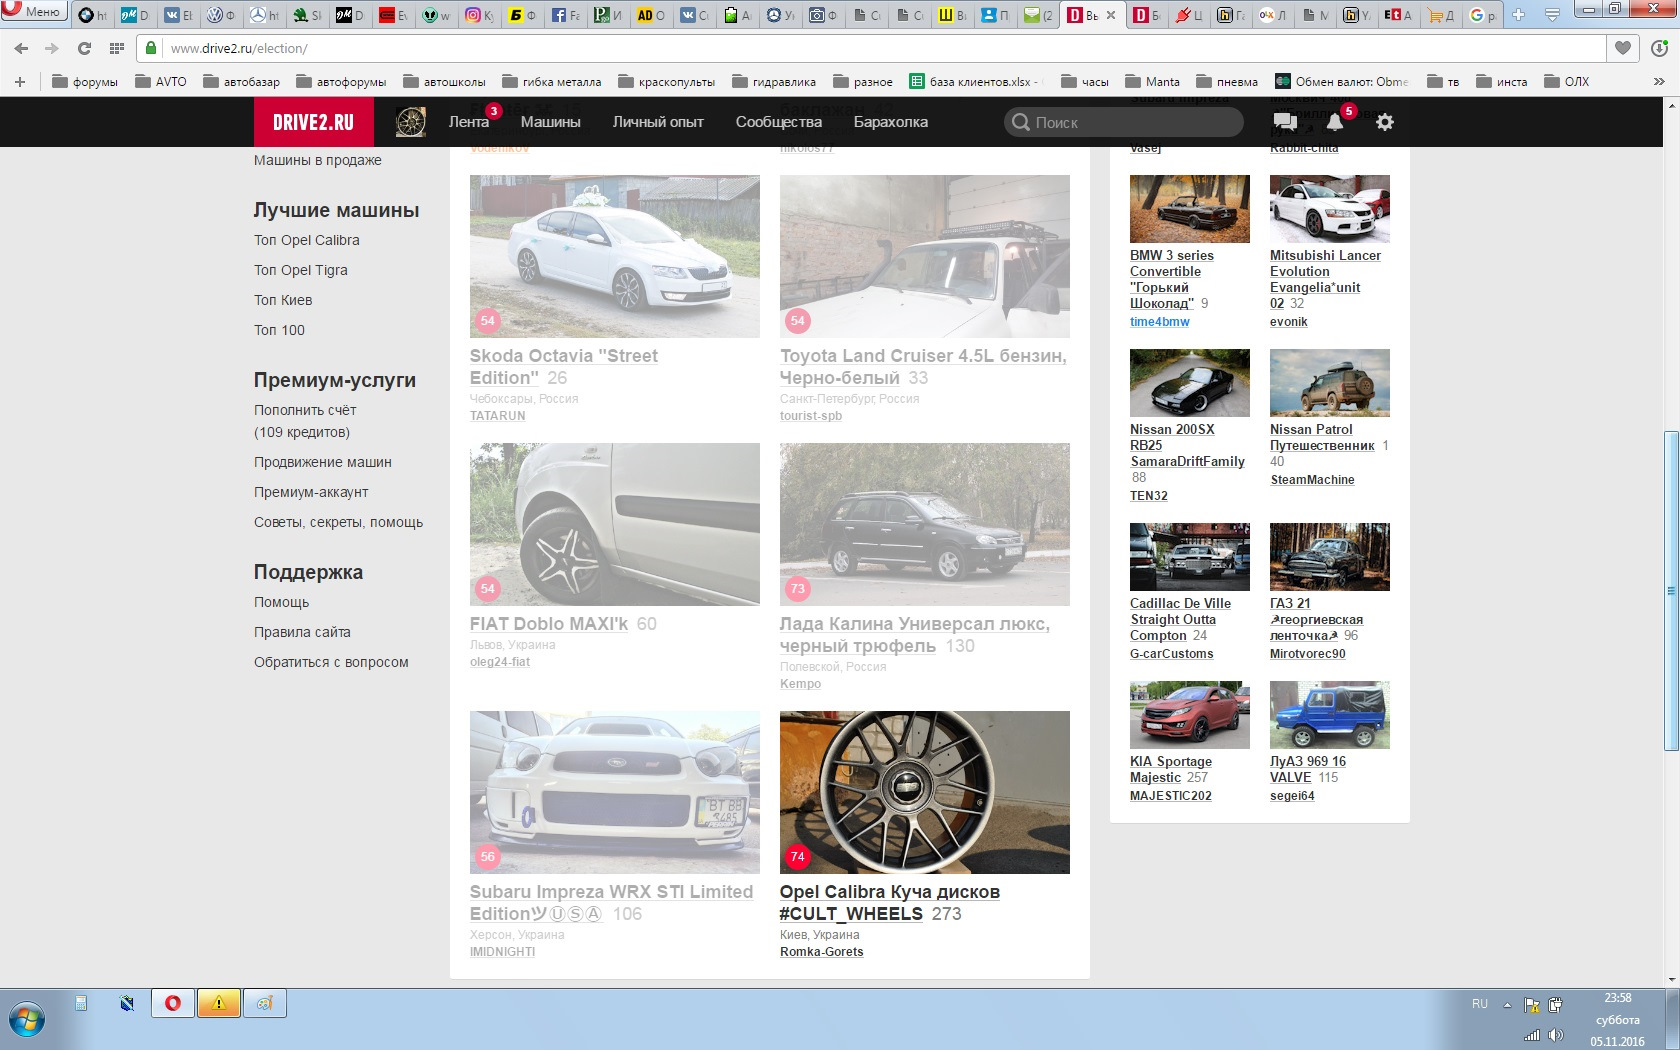Screen dimensions: 1680x1050
Task: Click the page vertical scrollbar thumb
Action: pos(1671,590)
